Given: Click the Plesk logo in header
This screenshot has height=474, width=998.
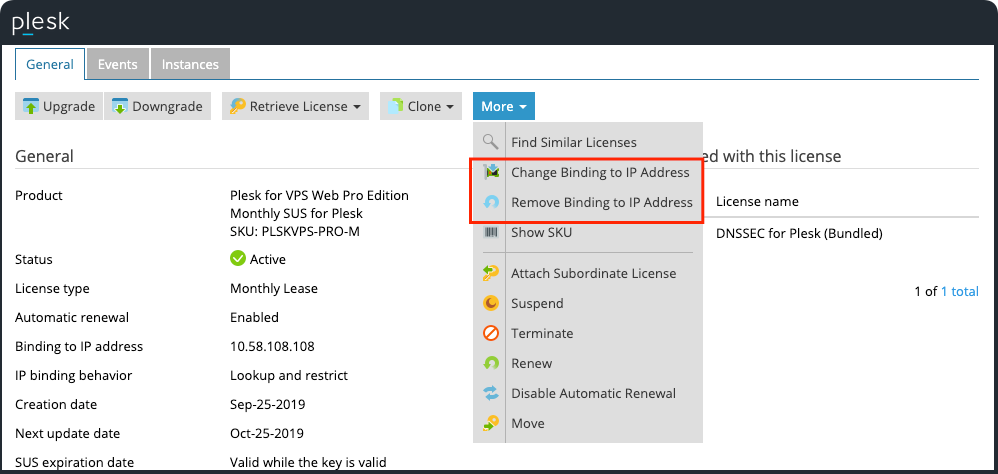Looking at the screenshot, I should pyautogui.click(x=40, y=22).
